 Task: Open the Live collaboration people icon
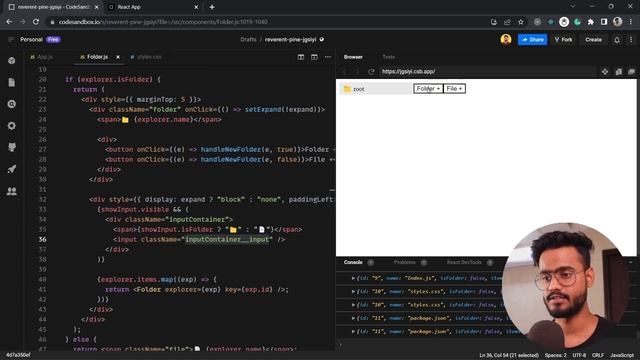click(x=12, y=191)
